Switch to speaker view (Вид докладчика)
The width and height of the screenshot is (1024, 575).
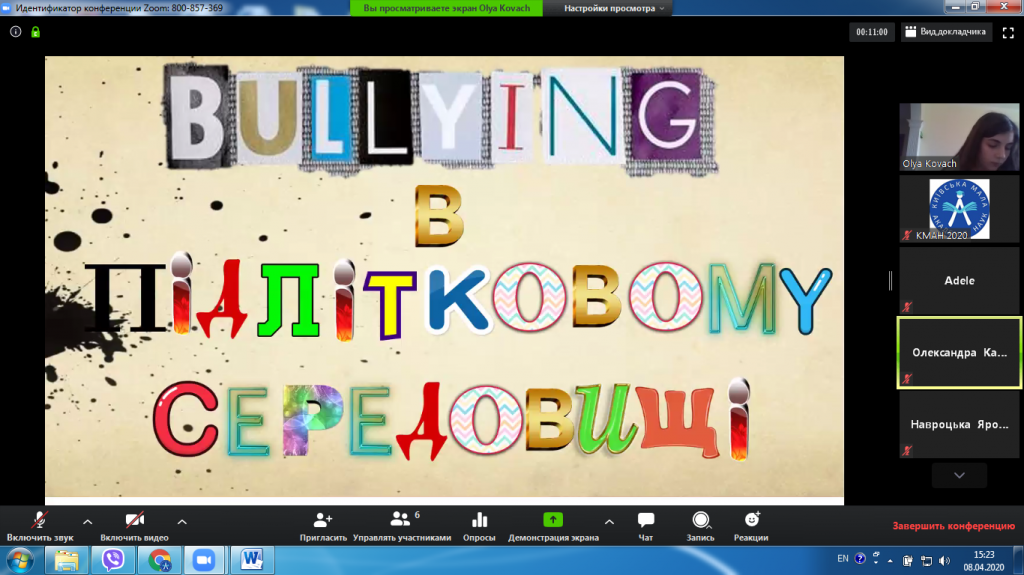click(945, 31)
